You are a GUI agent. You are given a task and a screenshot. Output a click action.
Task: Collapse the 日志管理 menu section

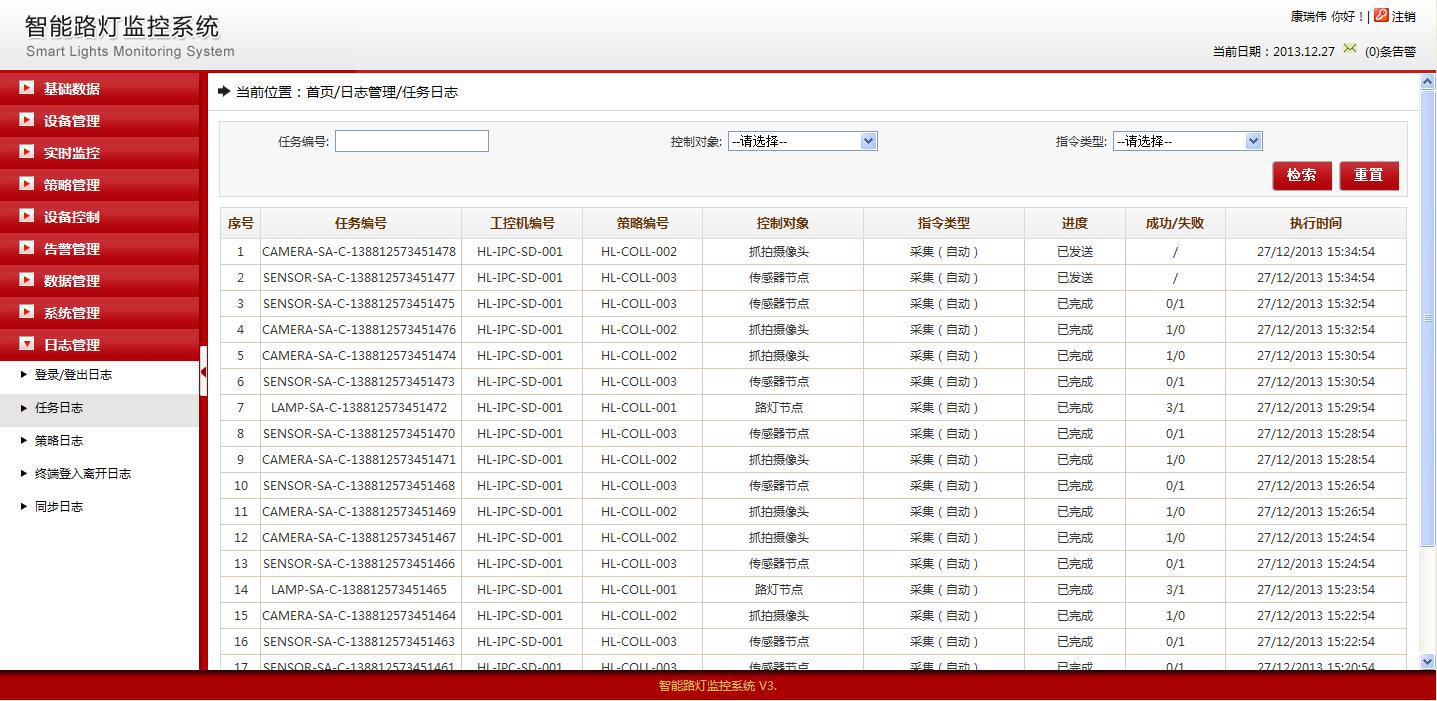click(70, 345)
